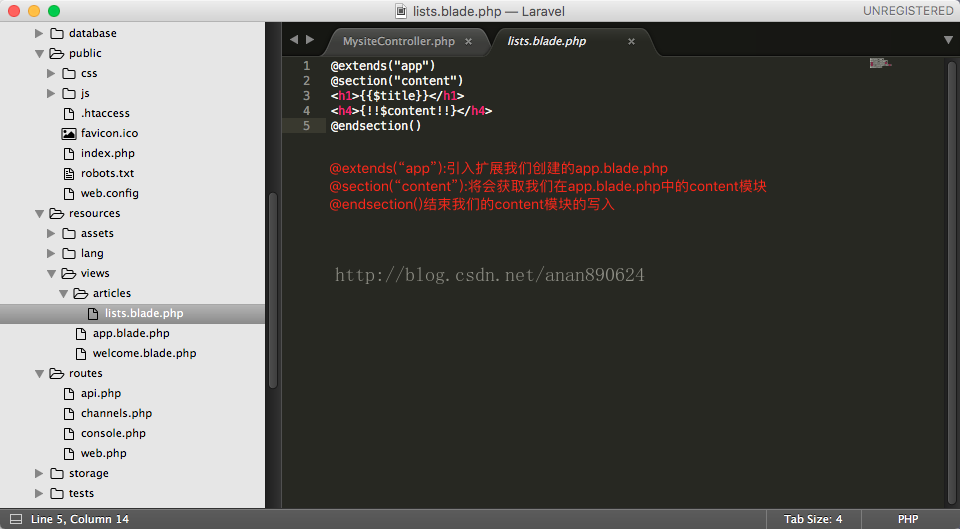Place cursor on @section("content") line

397,81
